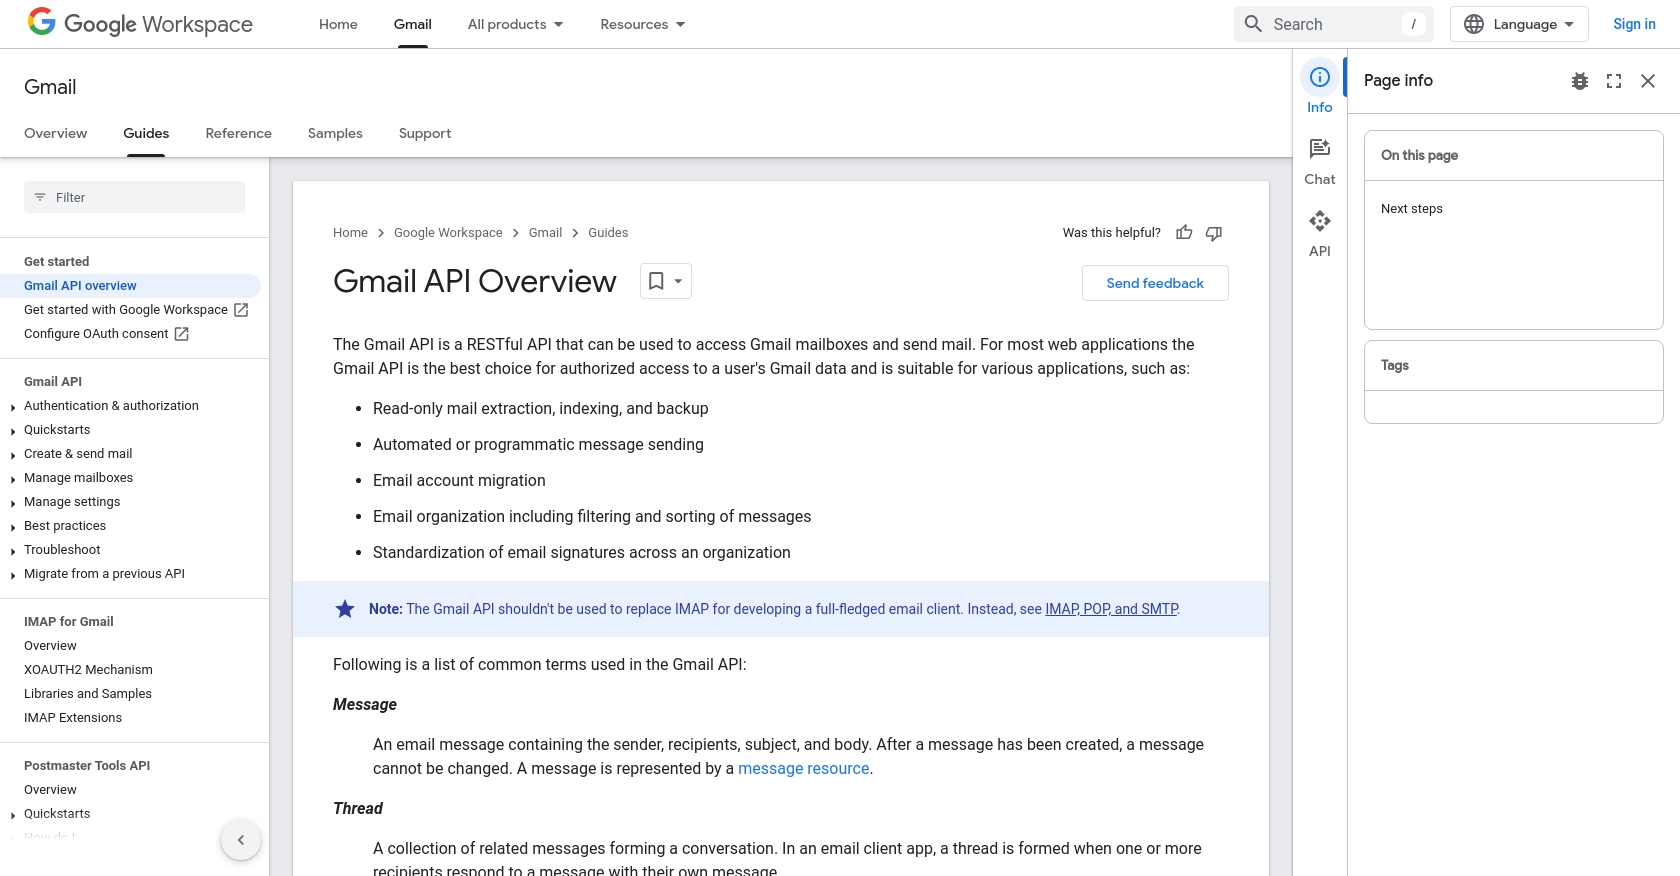Open IMAP Extensions page
This screenshot has width=1680, height=876.
73,718
